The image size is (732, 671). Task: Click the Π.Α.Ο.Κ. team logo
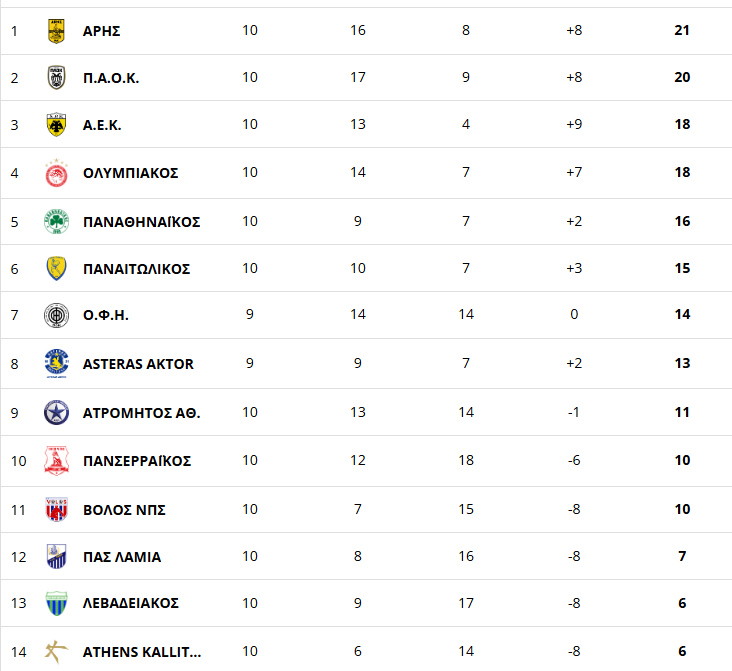pyautogui.click(x=56, y=78)
